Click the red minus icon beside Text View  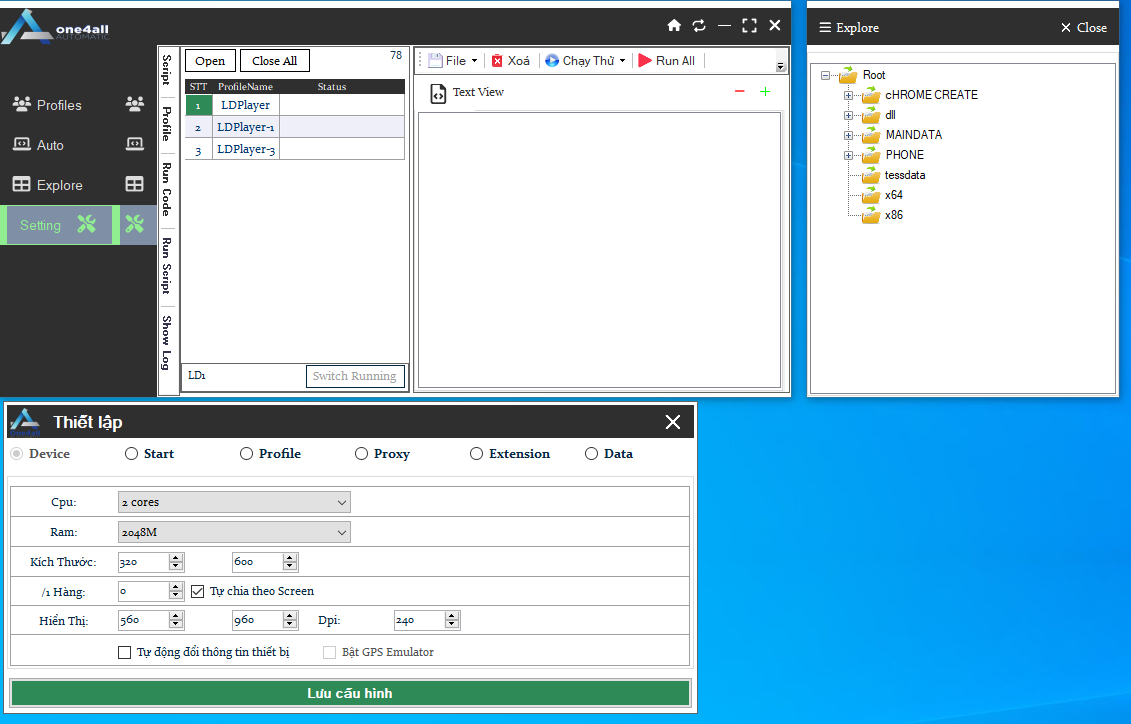pyautogui.click(x=740, y=92)
